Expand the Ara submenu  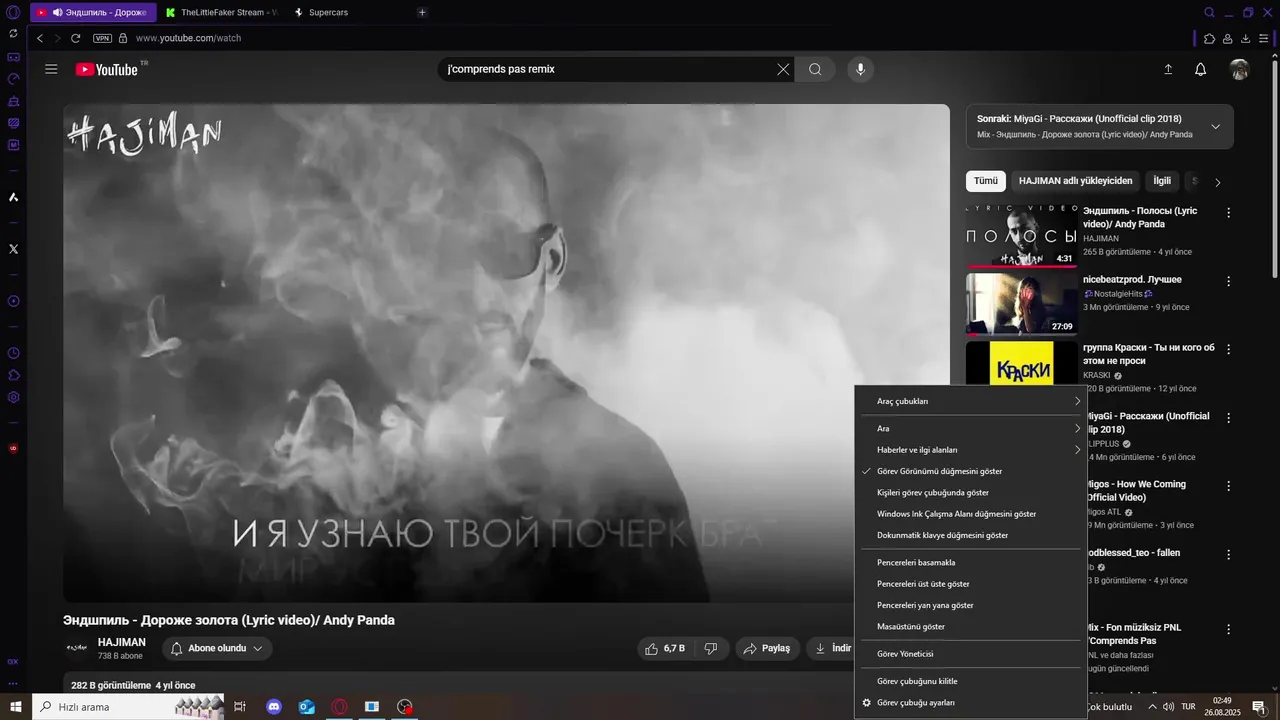tap(970, 428)
